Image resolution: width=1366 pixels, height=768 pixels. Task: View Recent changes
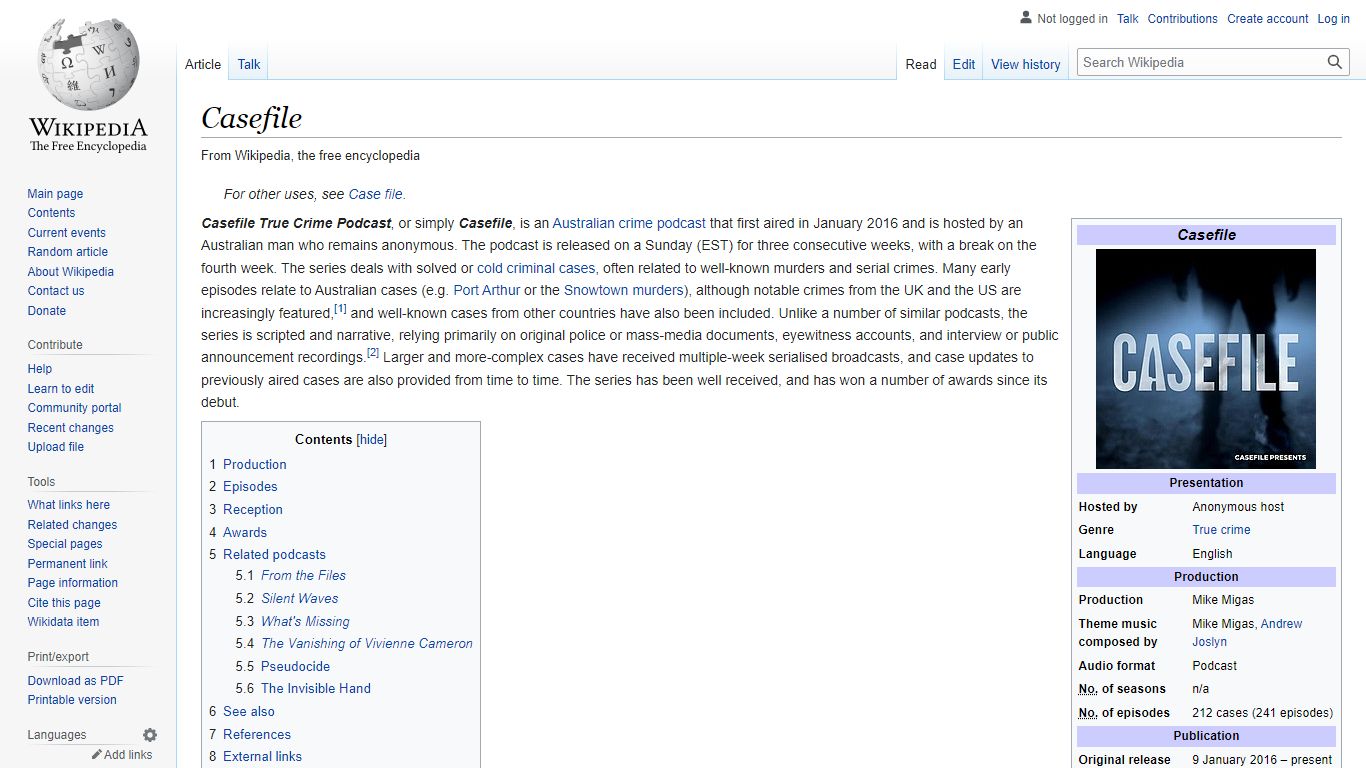point(71,428)
